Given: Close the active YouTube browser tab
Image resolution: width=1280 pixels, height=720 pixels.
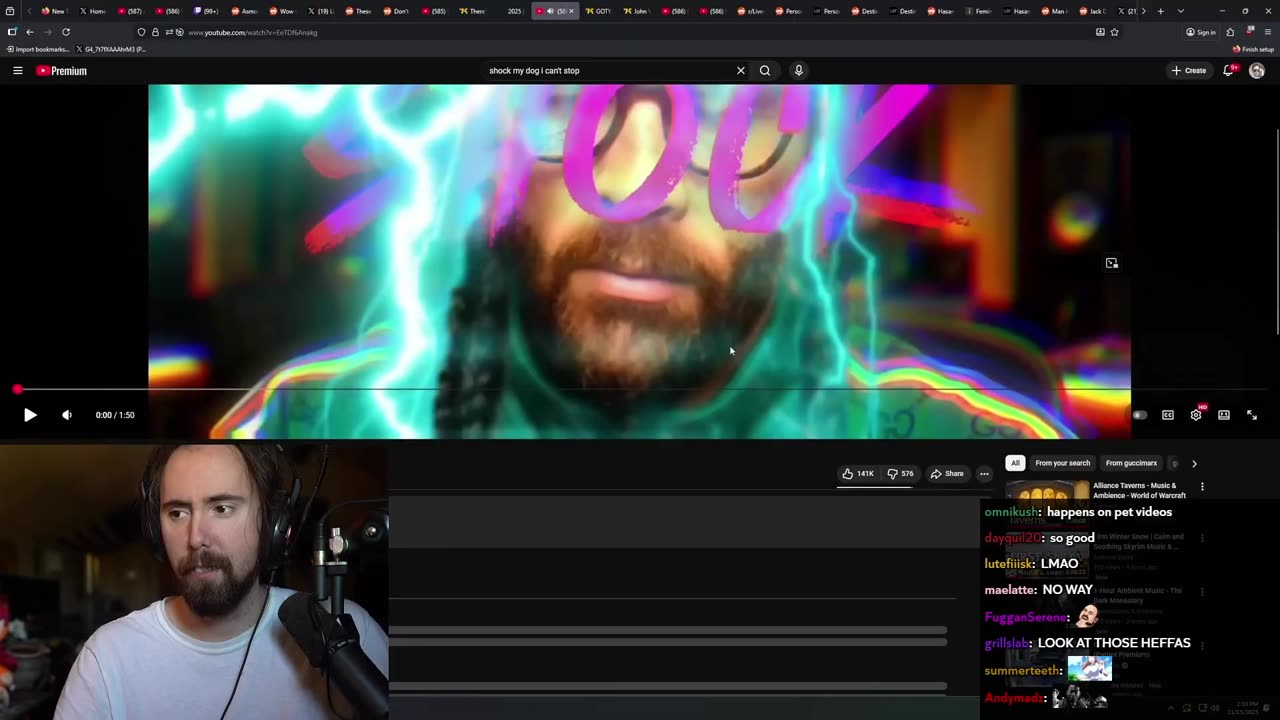Looking at the screenshot, I should 572,11.
